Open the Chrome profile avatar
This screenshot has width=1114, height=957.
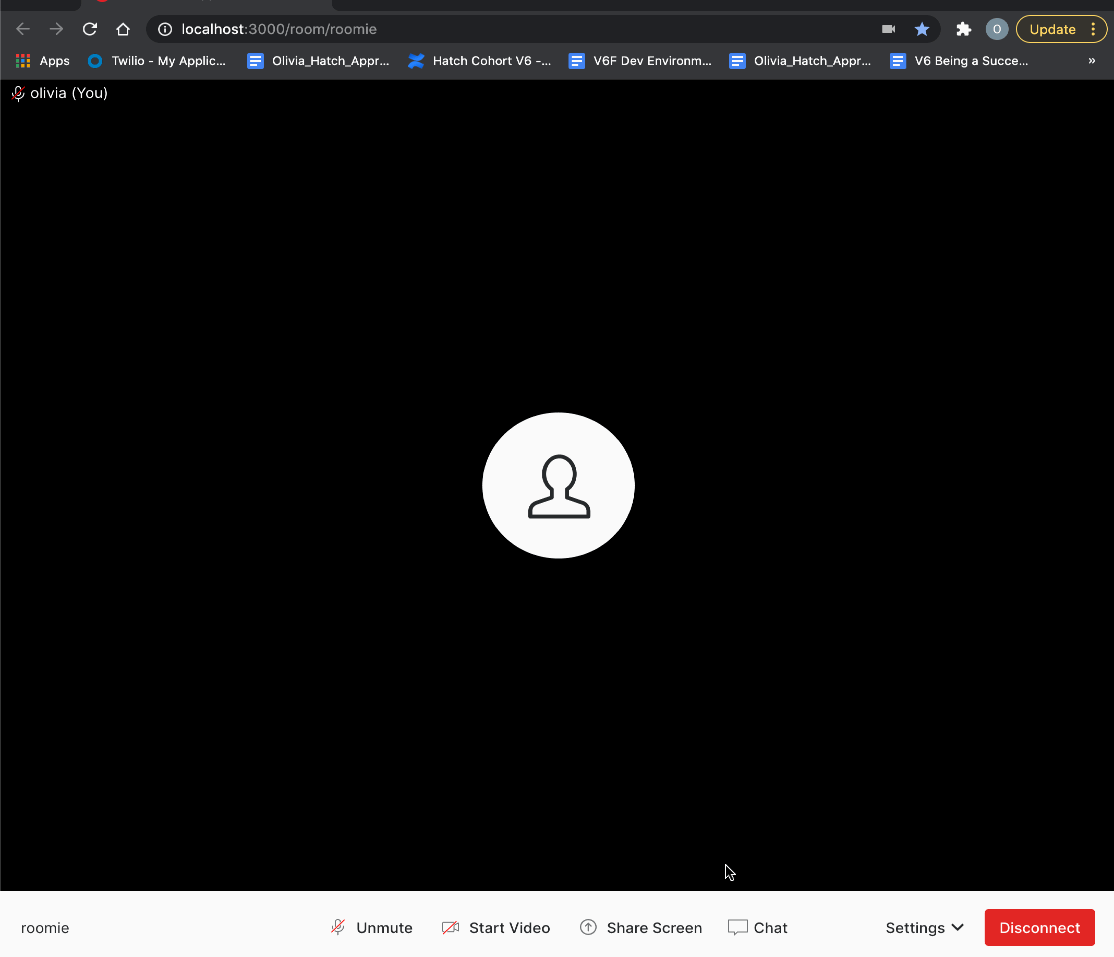tap(997, 29)
